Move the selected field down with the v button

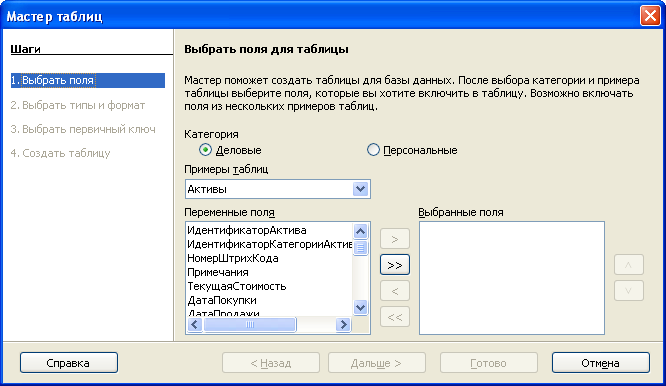click(x=629, y=291)
